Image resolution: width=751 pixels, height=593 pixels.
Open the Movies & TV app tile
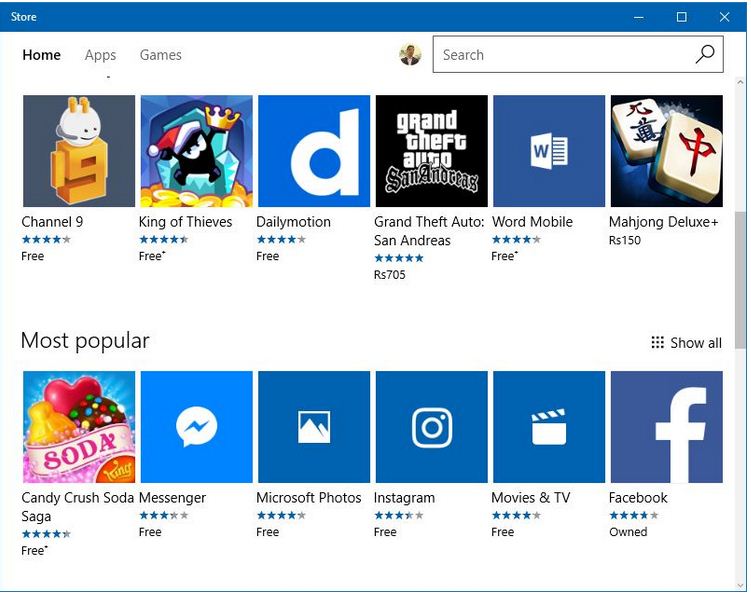(x=549, y=427)
